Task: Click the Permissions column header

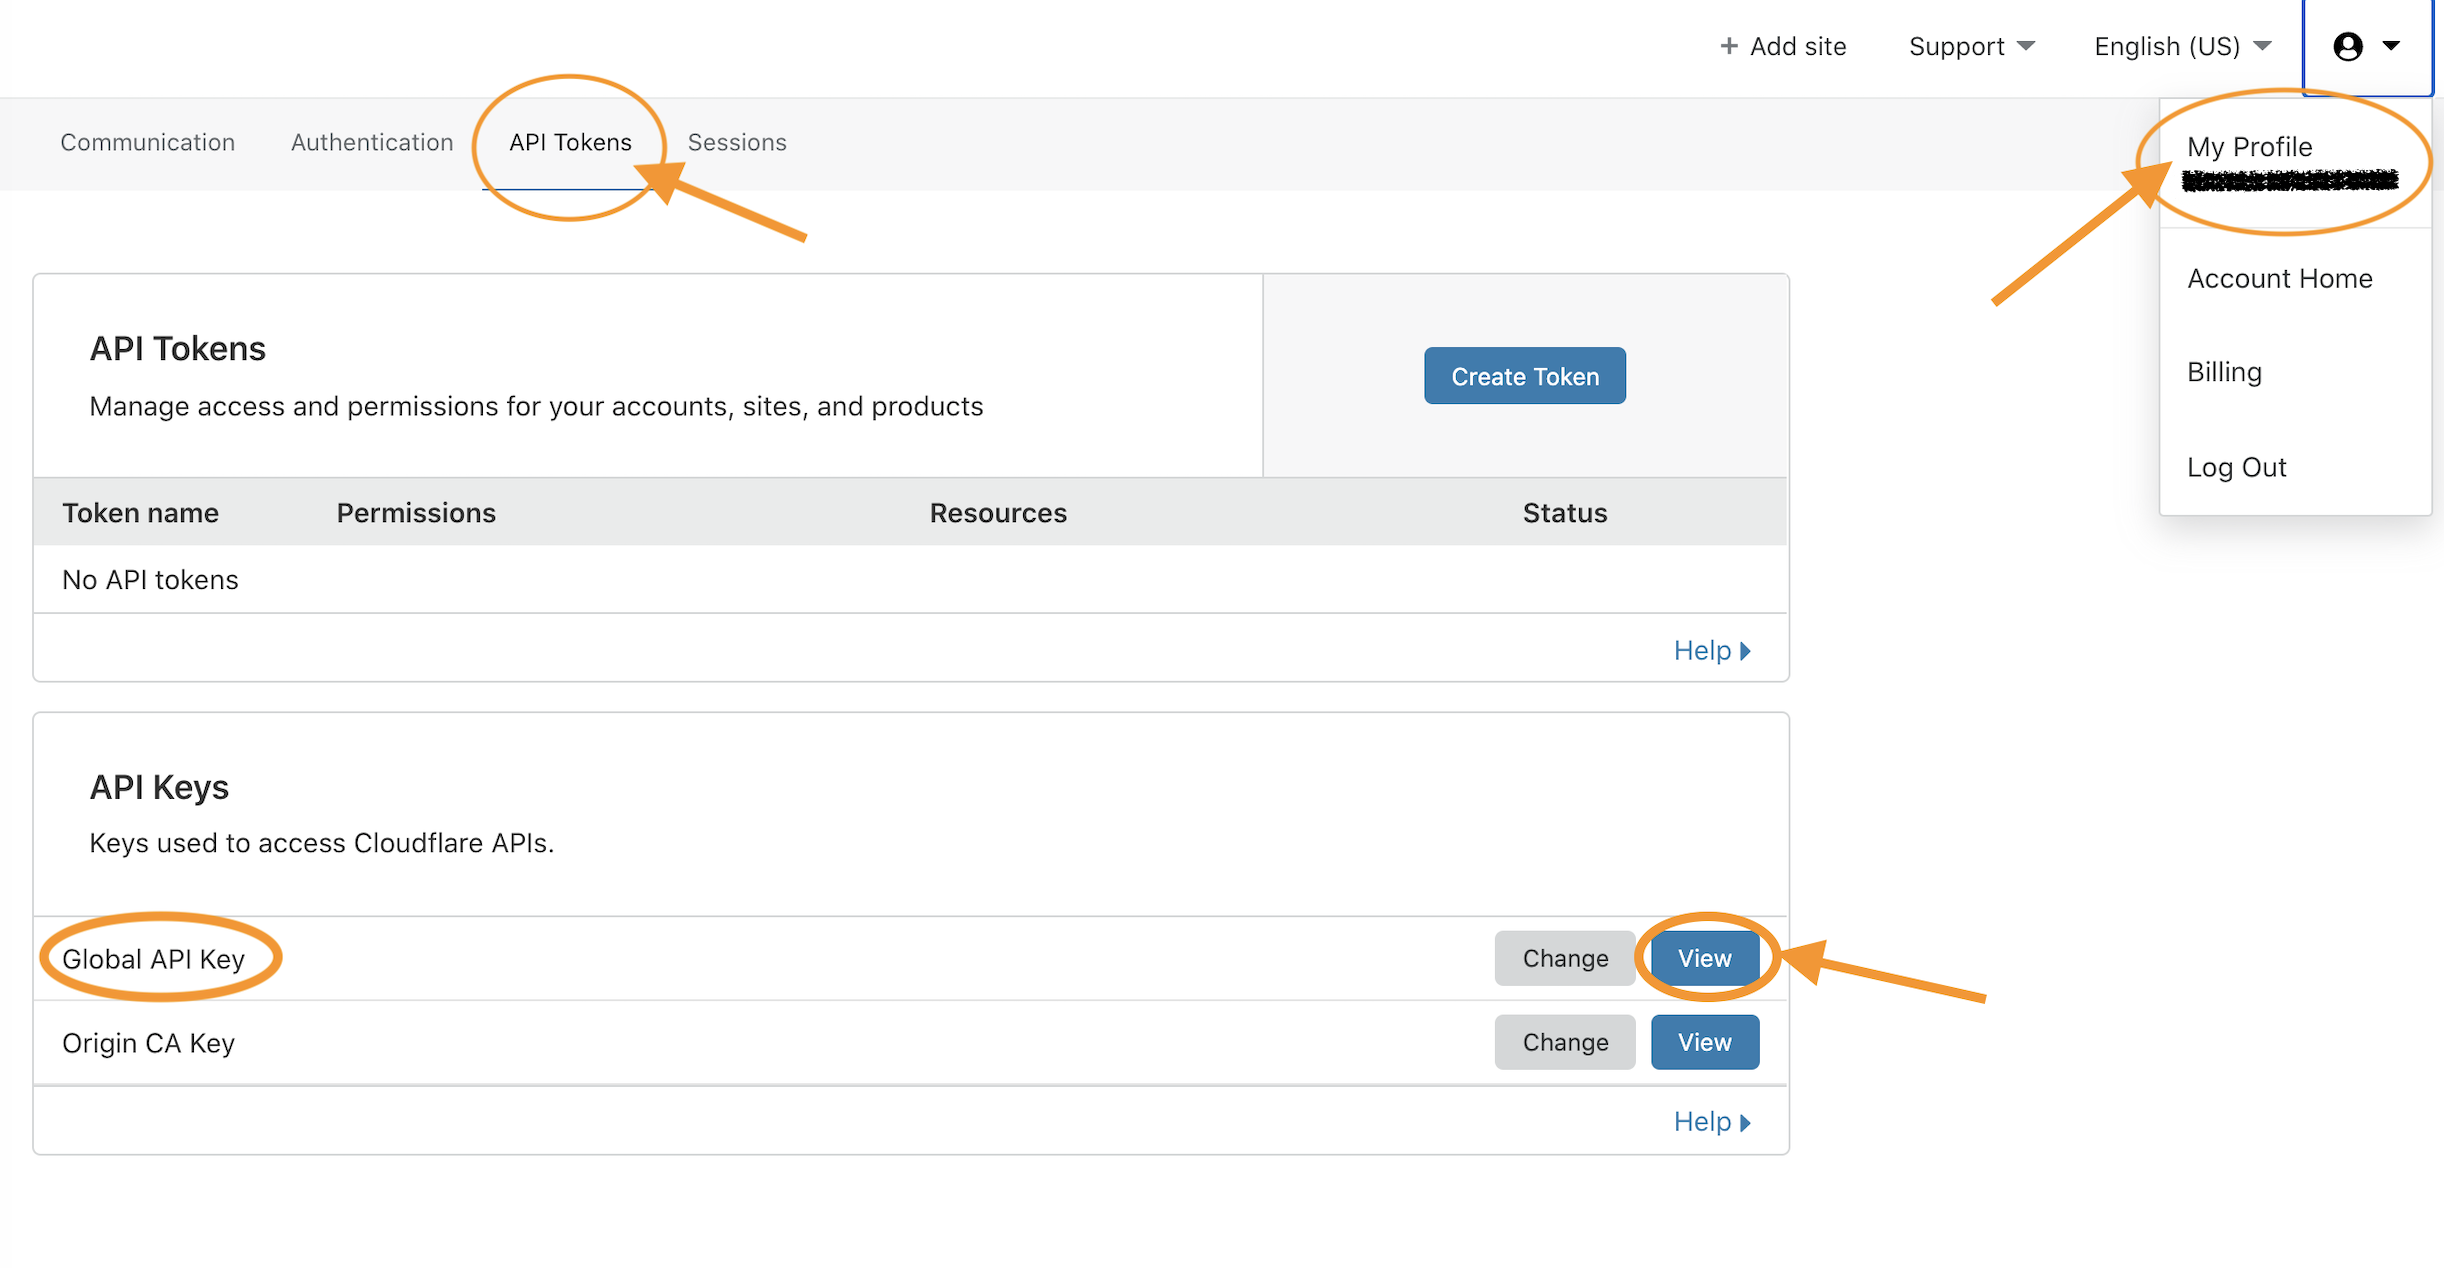Action: tap(416, 513)
